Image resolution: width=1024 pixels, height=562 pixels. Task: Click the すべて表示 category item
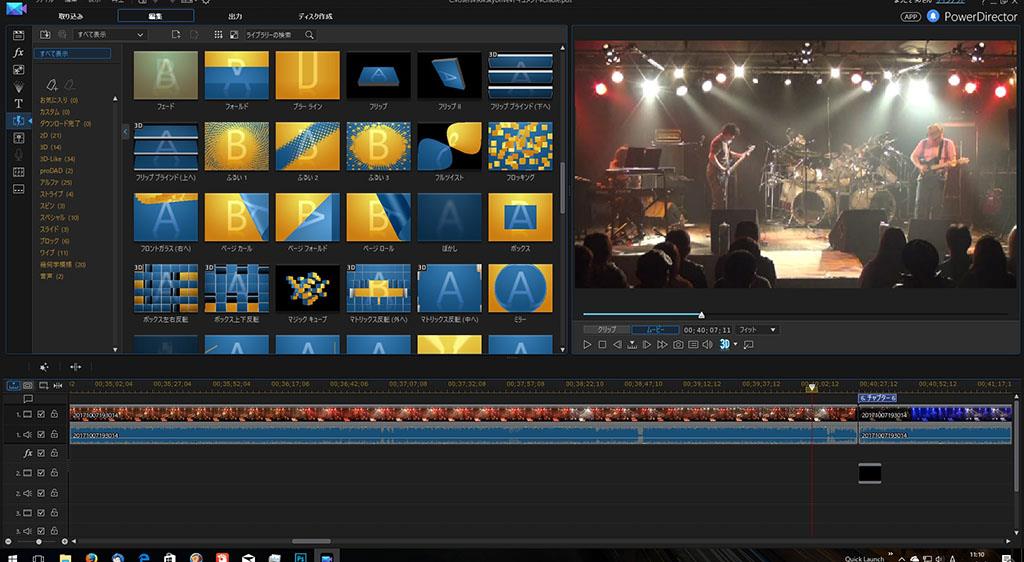pyautogui.click(x=72, y=54)
